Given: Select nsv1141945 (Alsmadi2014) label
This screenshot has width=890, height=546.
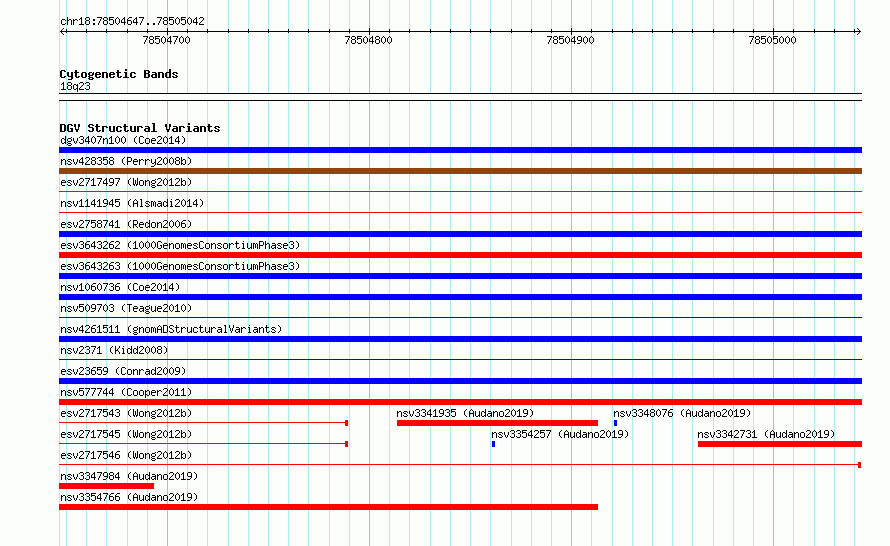Looking at the screenshot, I should 132,203.
